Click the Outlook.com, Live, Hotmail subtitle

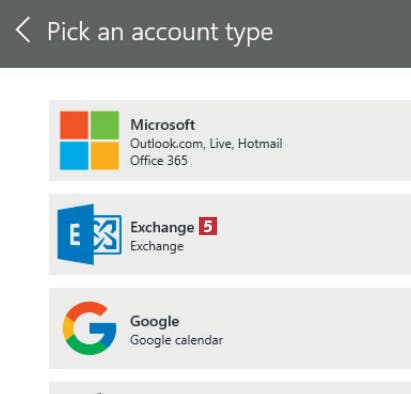206,144
